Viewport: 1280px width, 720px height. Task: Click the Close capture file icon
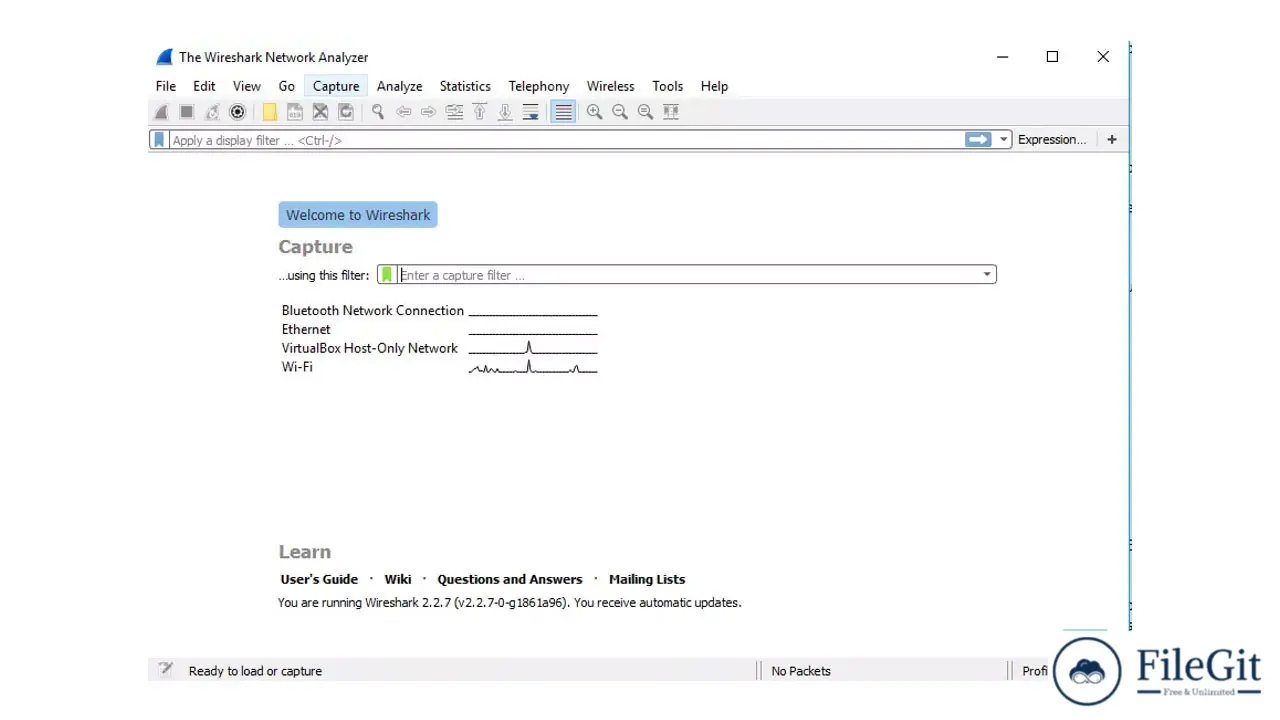click(x=320, y=112)
